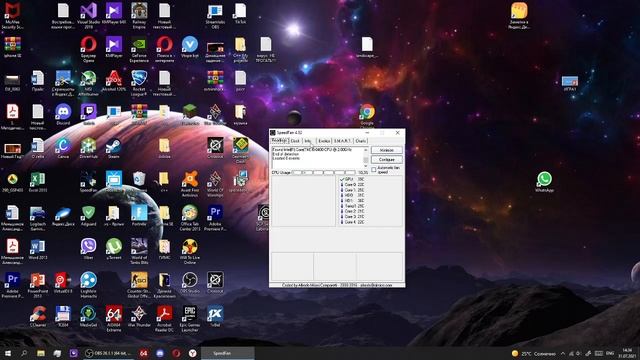Screen dimensions: 640x360
Task: Select the HD0 temperature row
Action: click(x=352, y=195)
